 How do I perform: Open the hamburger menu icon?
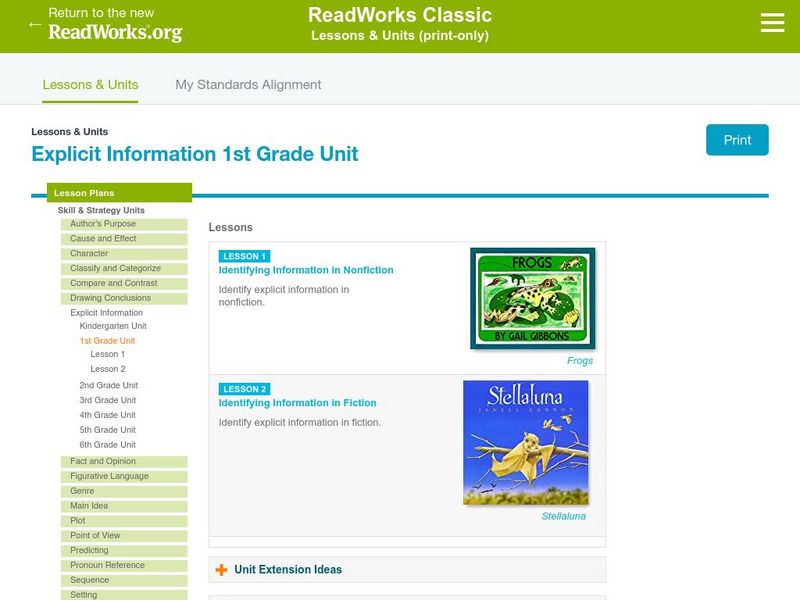coord(772,23)
